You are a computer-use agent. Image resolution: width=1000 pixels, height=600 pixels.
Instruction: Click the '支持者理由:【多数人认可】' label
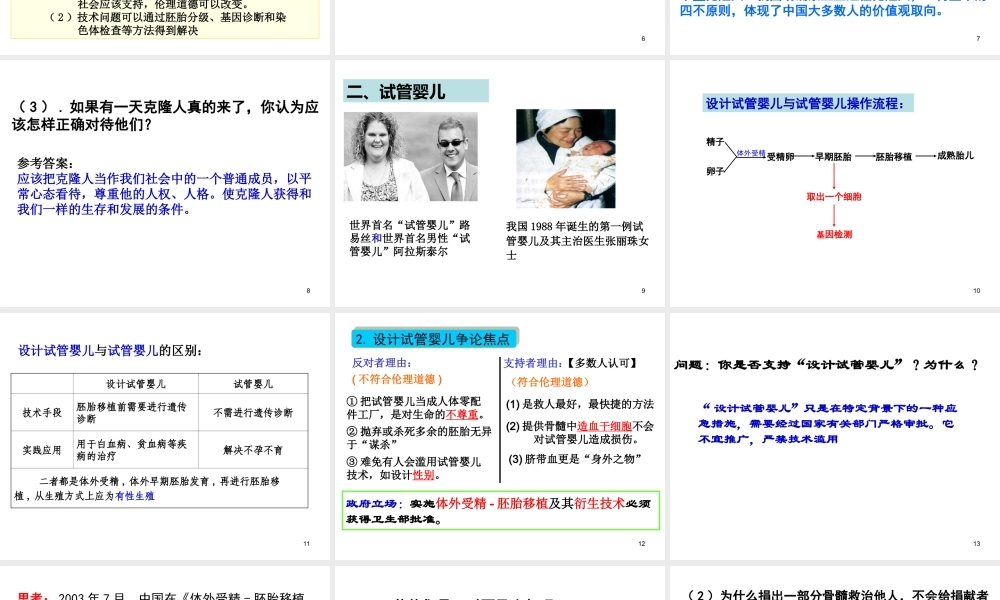tap(570, 363)
